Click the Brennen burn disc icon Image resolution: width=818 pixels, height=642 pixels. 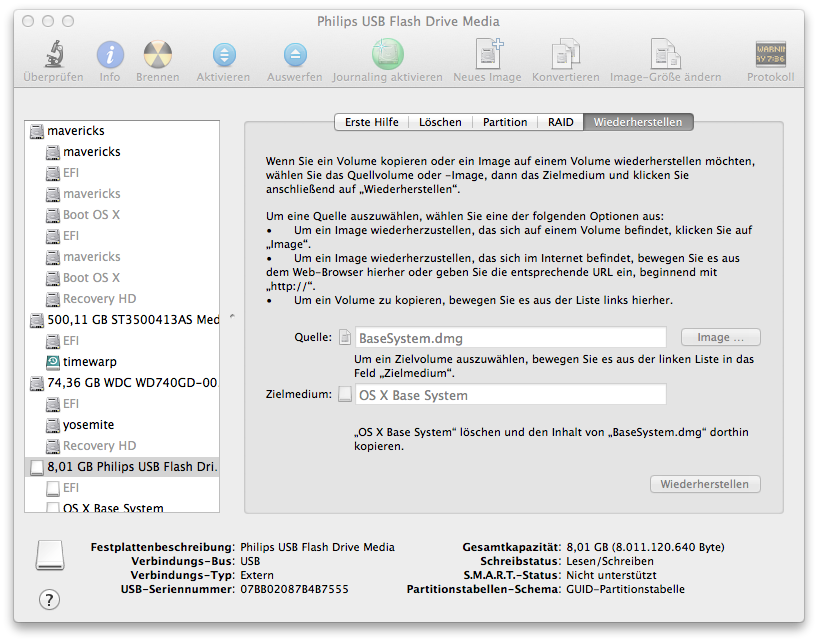(158, 54)
